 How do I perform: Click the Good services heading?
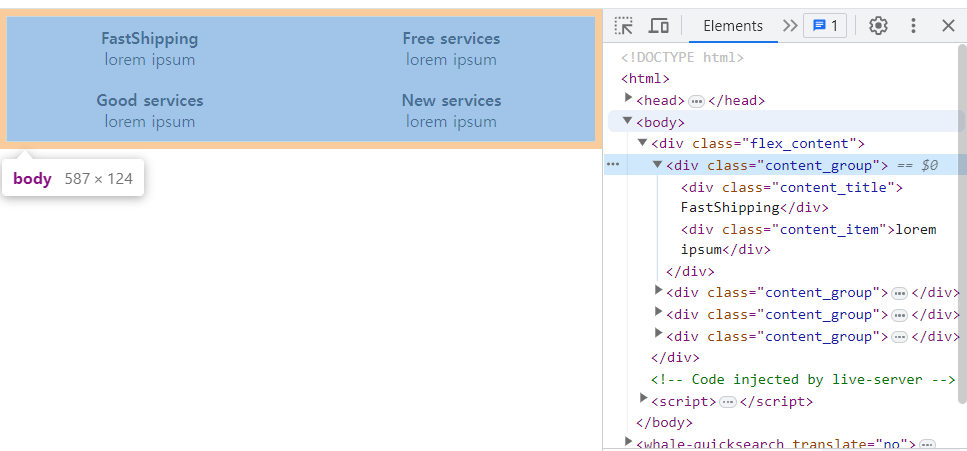pos(150,101)
